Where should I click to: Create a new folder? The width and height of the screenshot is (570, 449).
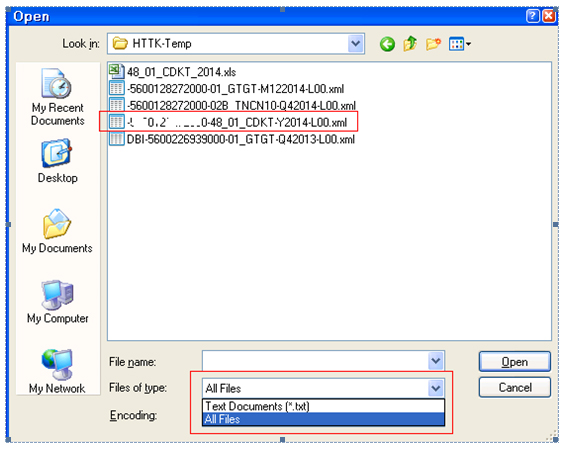coord(433,44)
